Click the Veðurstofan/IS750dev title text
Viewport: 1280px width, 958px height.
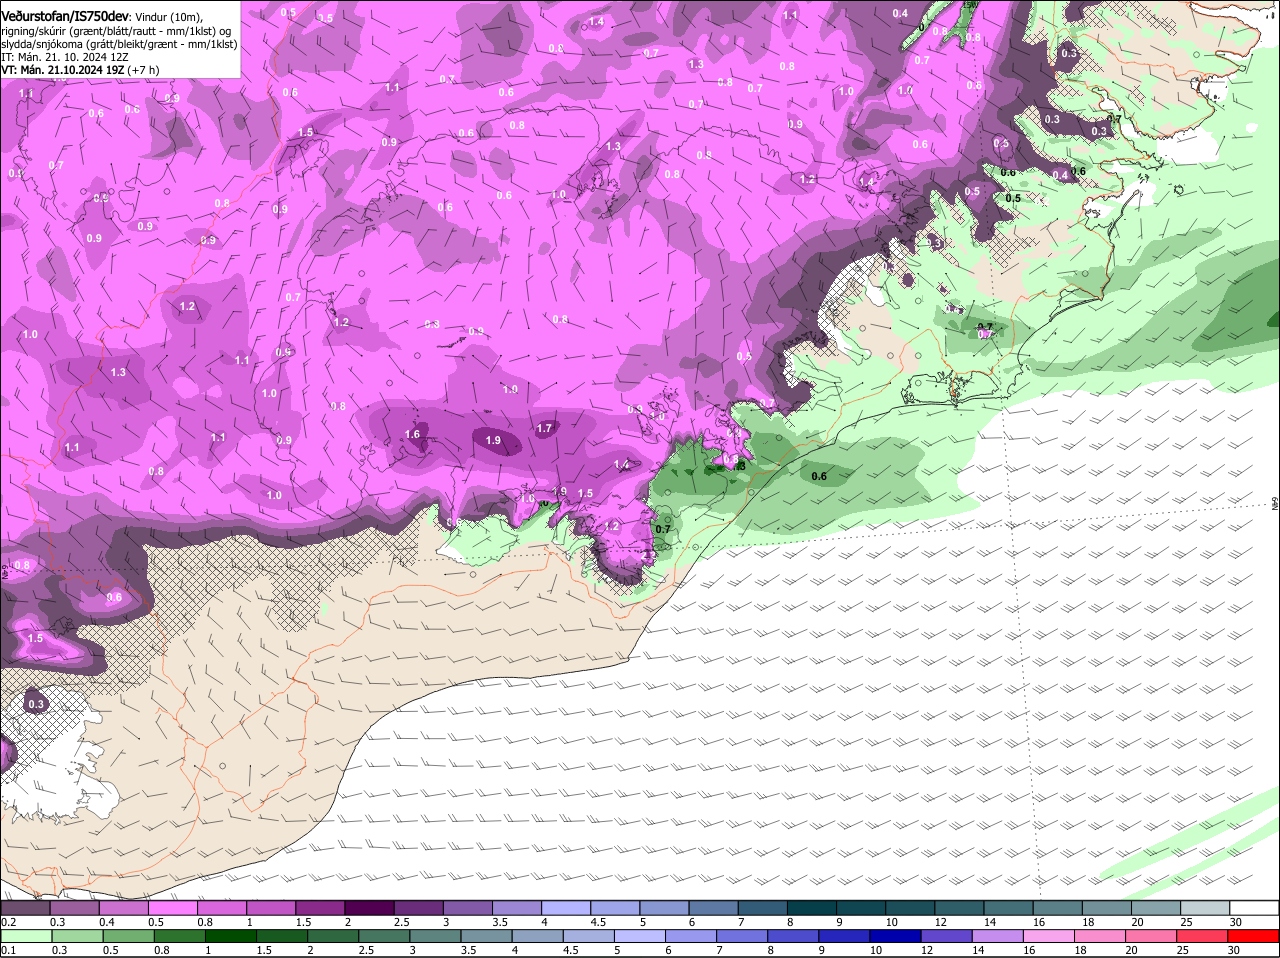coord(64,17)
